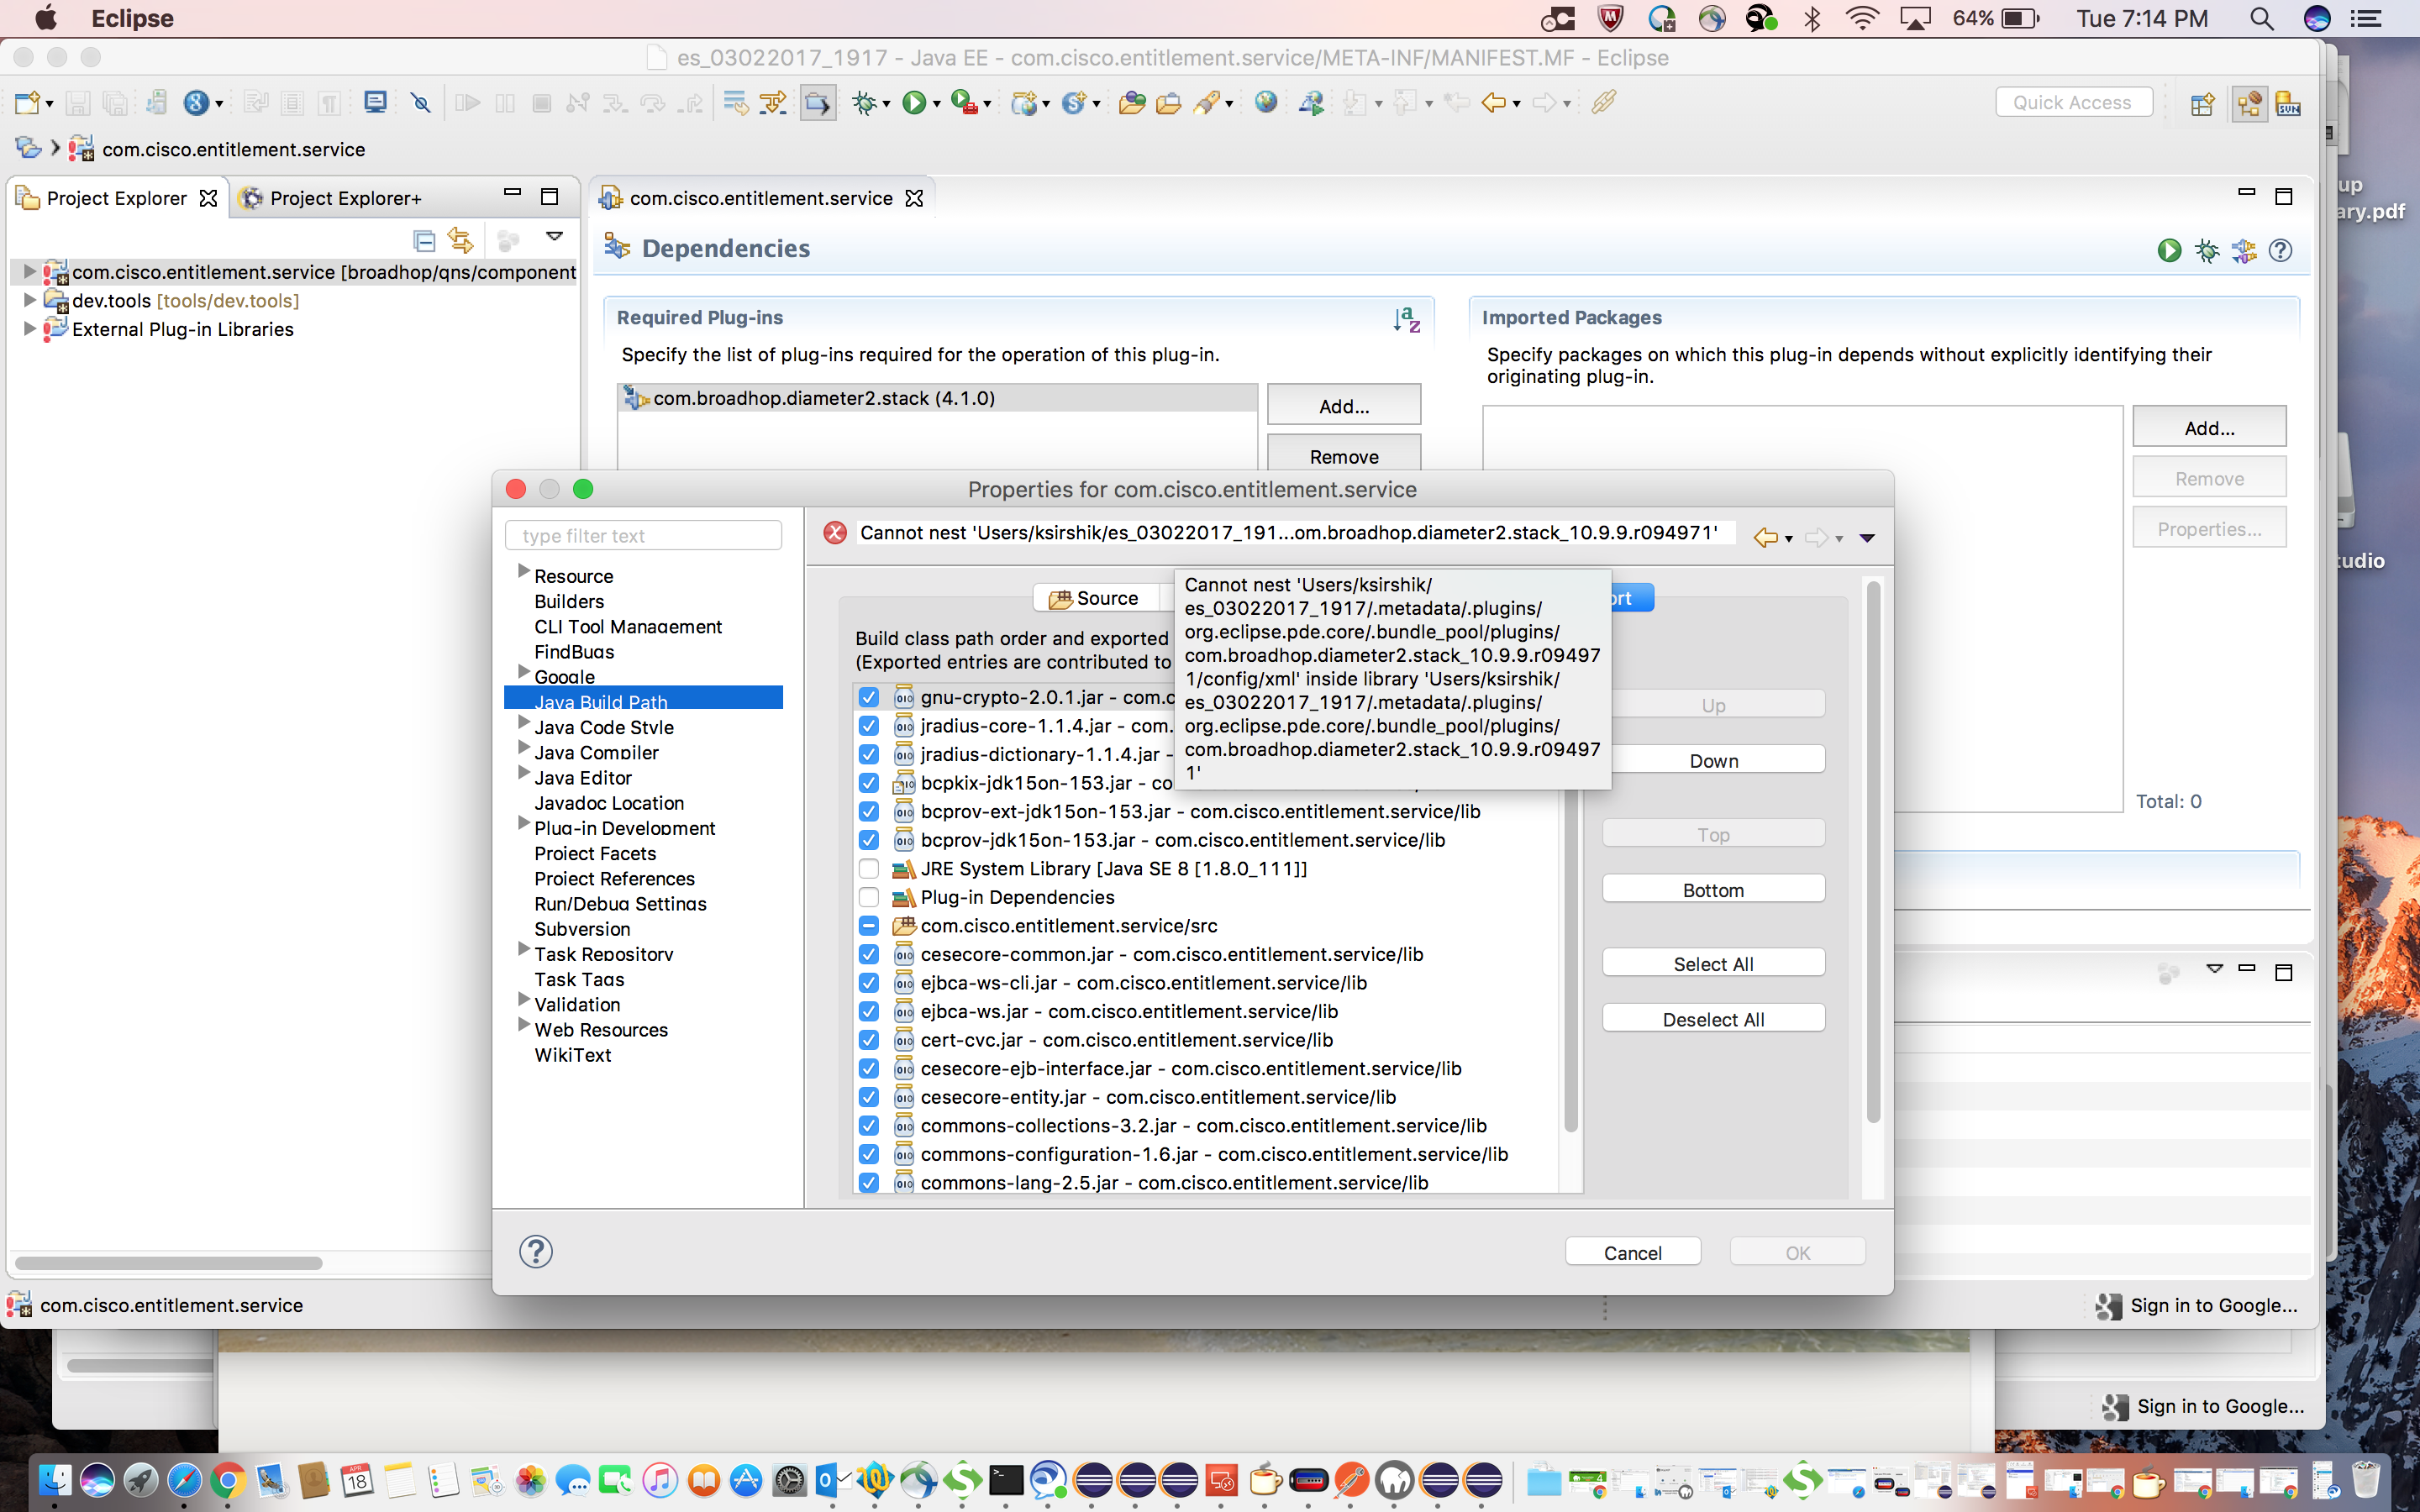Click the red error icon in Properties dialog
Viewport: 2420px width, 1512px height.
click(x=835, y=533)
